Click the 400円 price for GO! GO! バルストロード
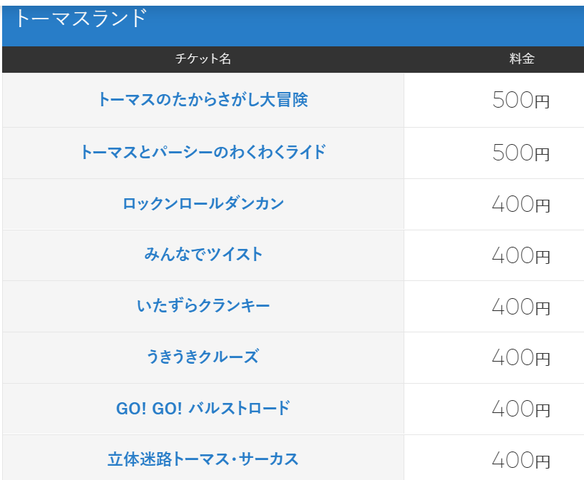Image resolution: width=584 pixels, height=480 pixels. click(x=521, y=409)
